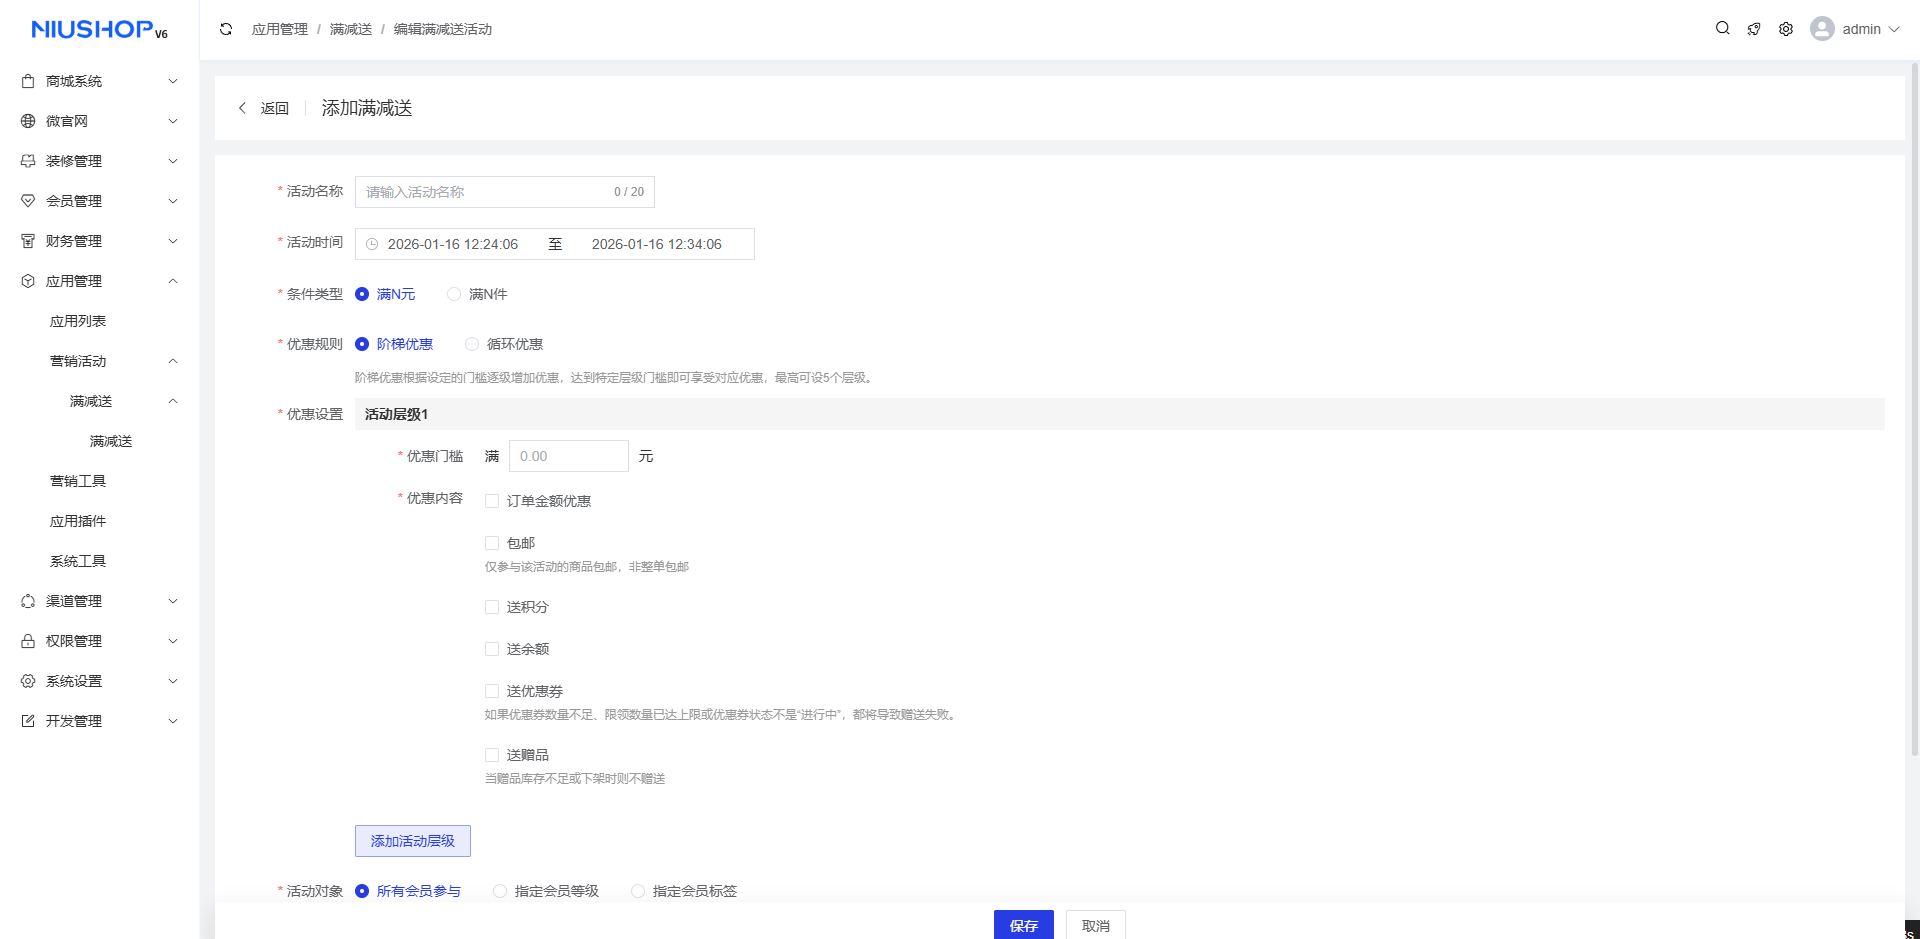The image size is (1920, 939).
Task: Check the 送优惠券 option
Action: click(492, 691)
